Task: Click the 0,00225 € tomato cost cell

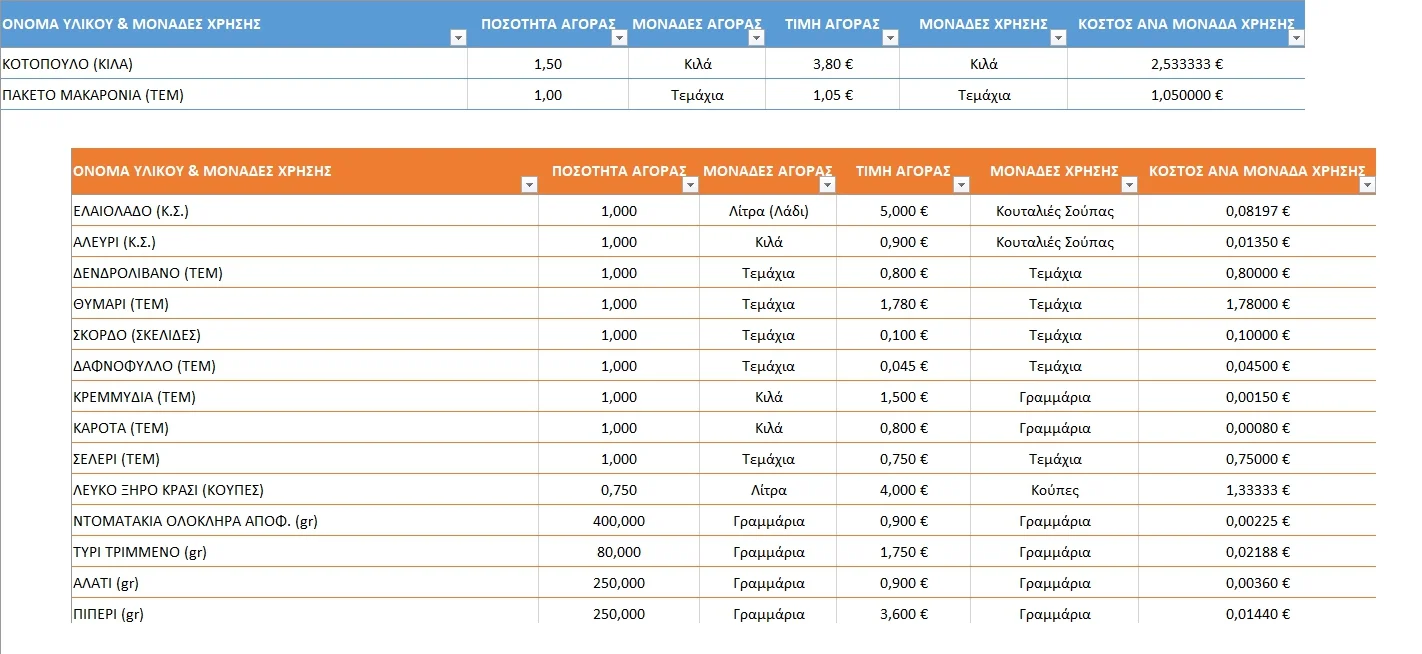Action: point(1257,521)
